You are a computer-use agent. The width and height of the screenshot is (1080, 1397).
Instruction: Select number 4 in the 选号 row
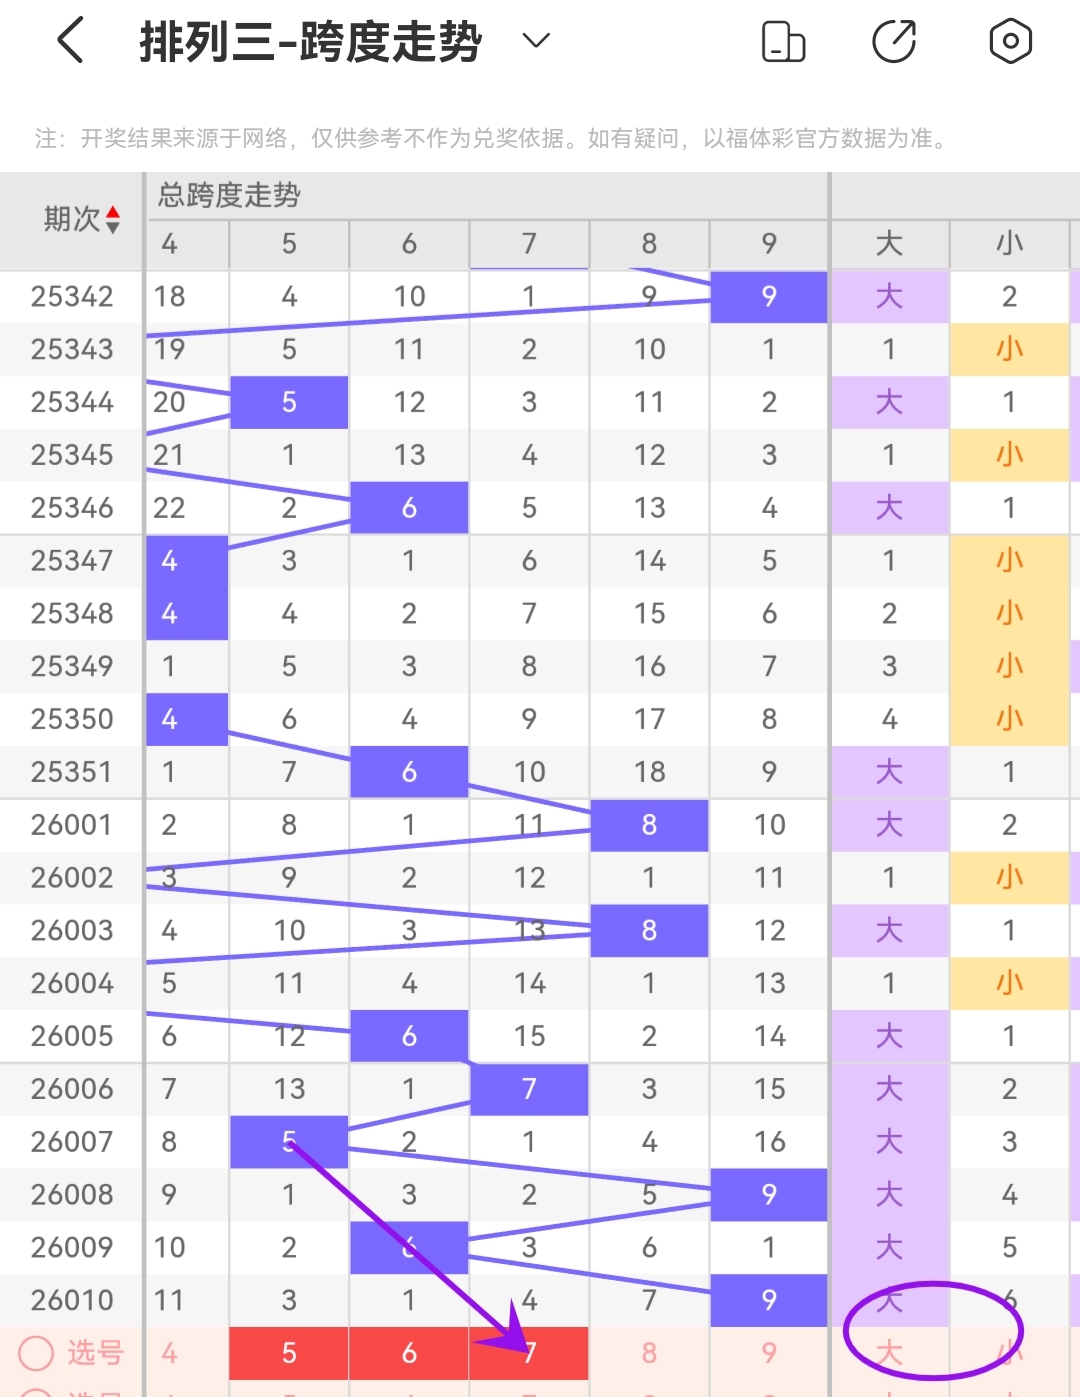click(x=168, y=1353)
